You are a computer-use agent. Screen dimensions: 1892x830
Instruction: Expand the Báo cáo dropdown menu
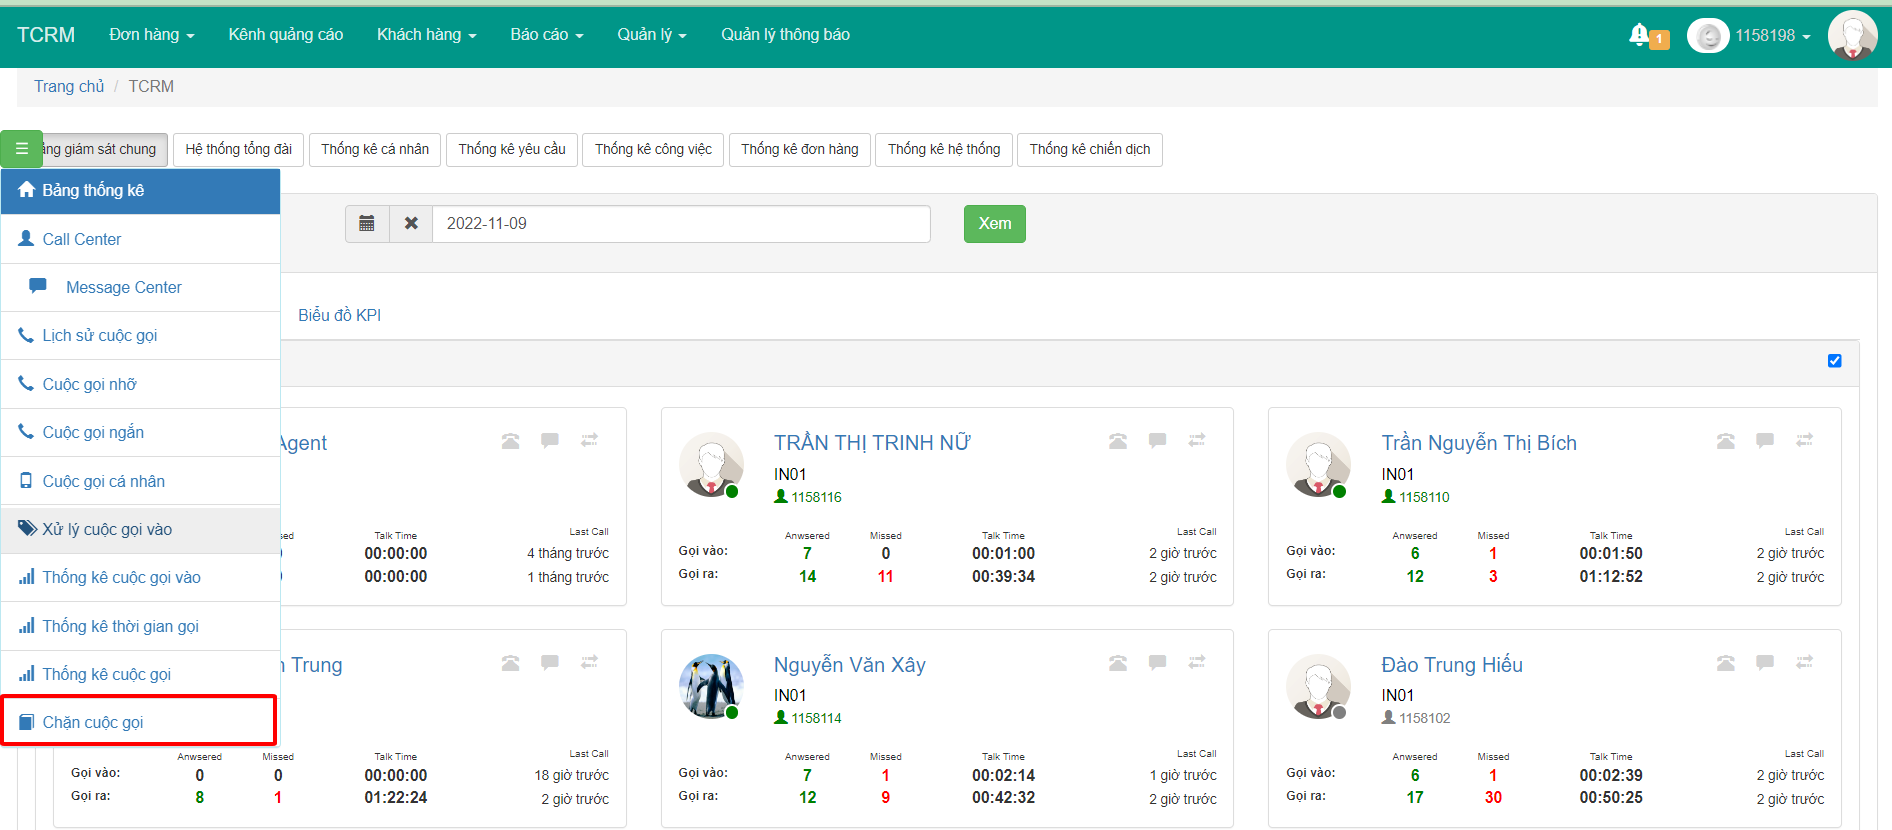(x=547, y=35)
